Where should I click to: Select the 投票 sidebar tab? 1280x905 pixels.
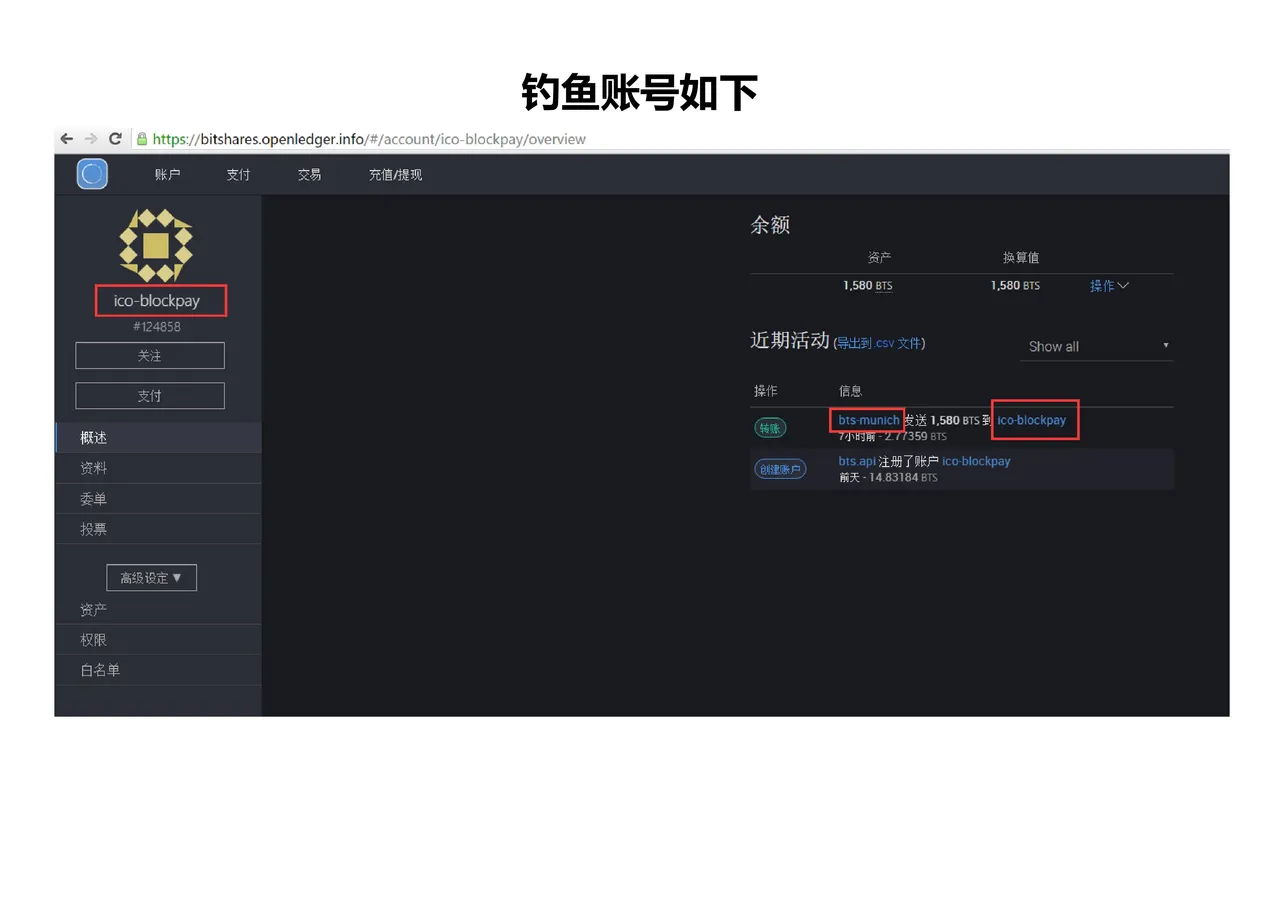(159, 529)
